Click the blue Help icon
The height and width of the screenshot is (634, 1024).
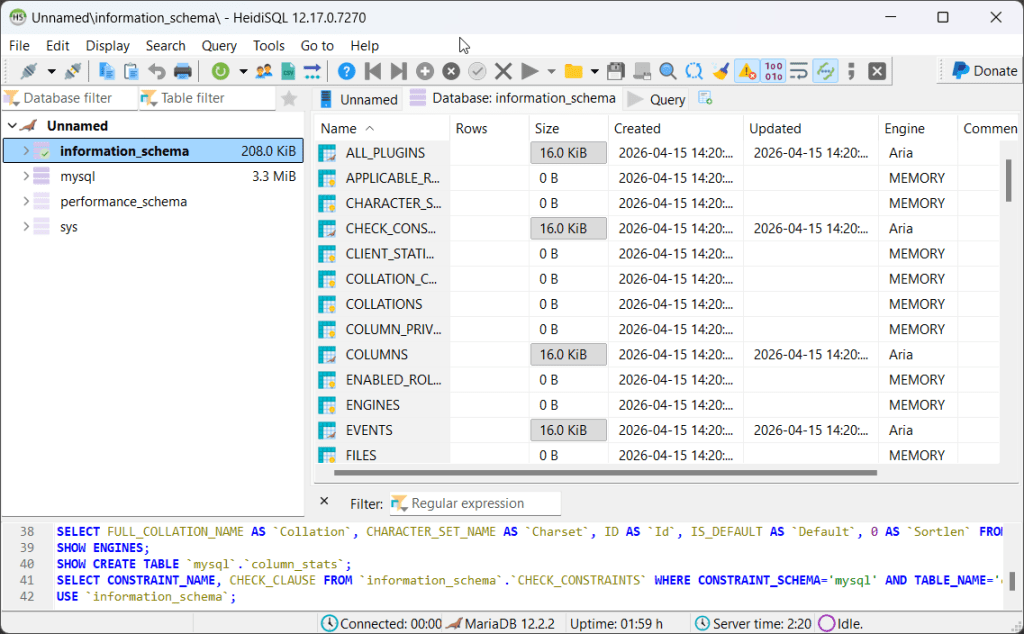[x=346, y=71]
